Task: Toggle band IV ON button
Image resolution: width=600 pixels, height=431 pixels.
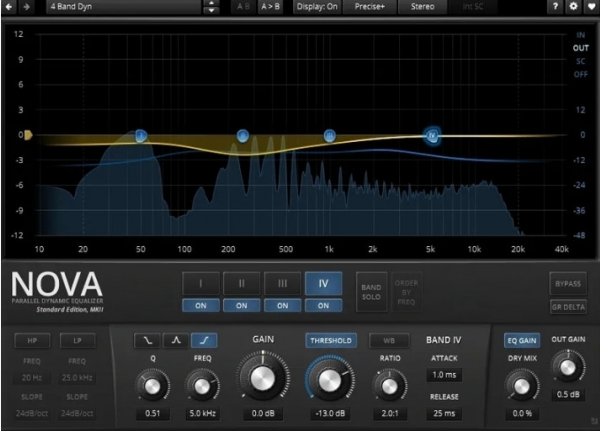Action: [323, 305]
